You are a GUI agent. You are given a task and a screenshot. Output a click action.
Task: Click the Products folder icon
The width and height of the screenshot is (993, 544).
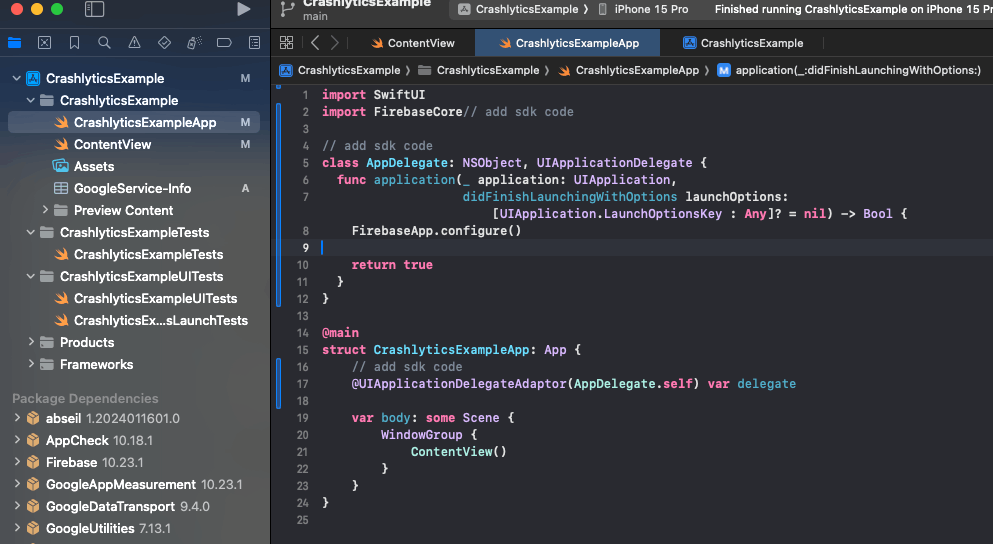(47, 342)
